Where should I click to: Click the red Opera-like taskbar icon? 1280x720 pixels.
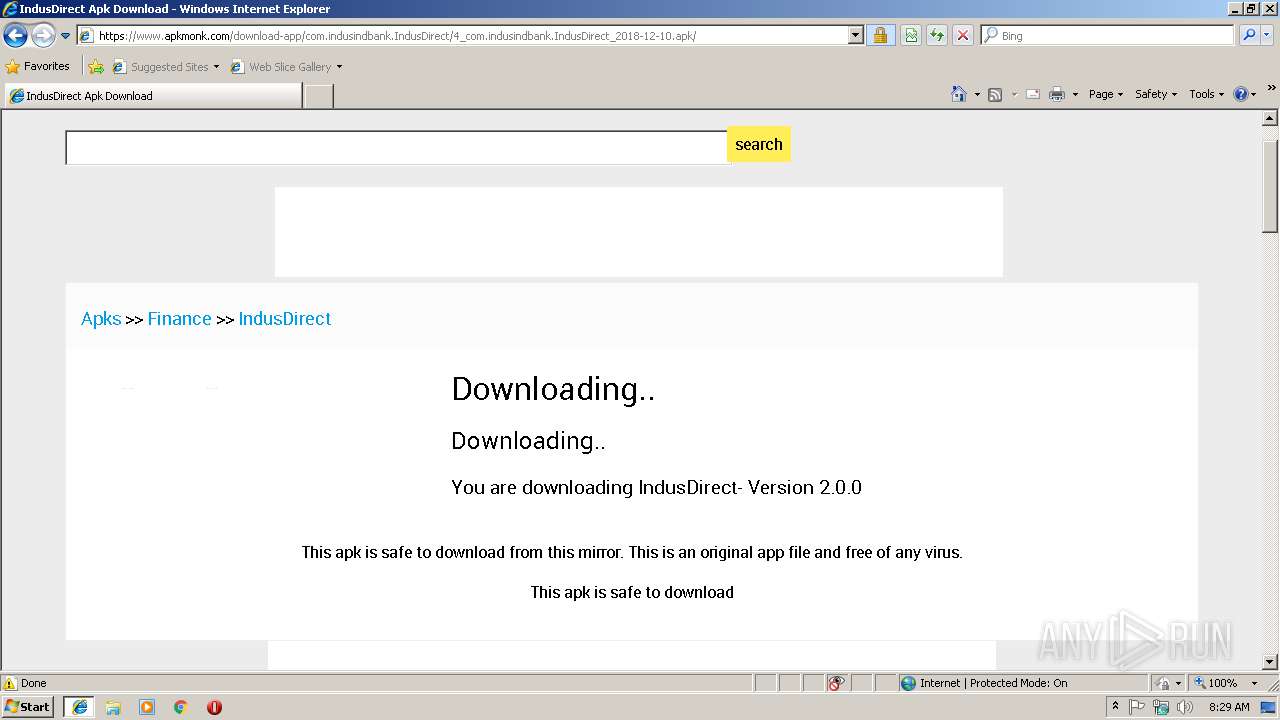214,707
